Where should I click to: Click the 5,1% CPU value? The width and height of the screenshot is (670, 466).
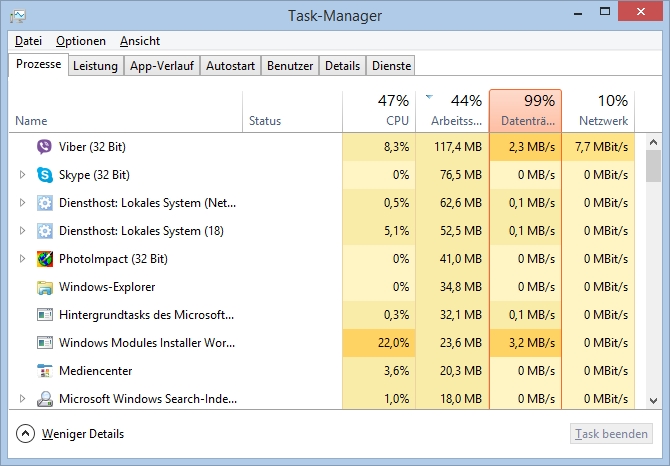397,231
